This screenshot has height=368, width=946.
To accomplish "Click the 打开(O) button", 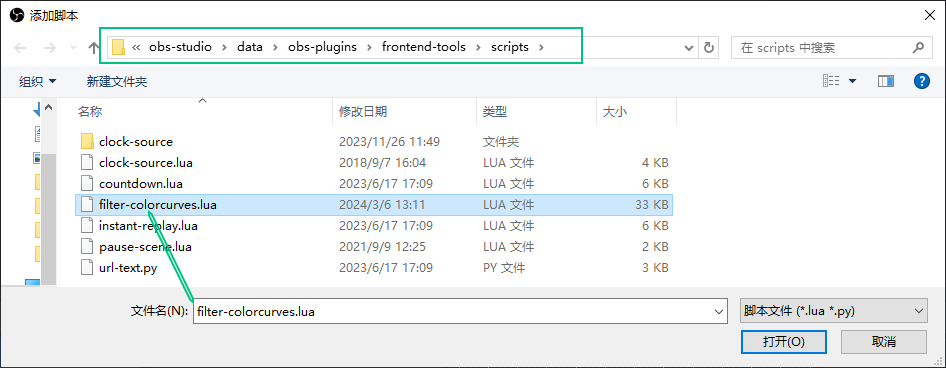I will coord(784,341).
